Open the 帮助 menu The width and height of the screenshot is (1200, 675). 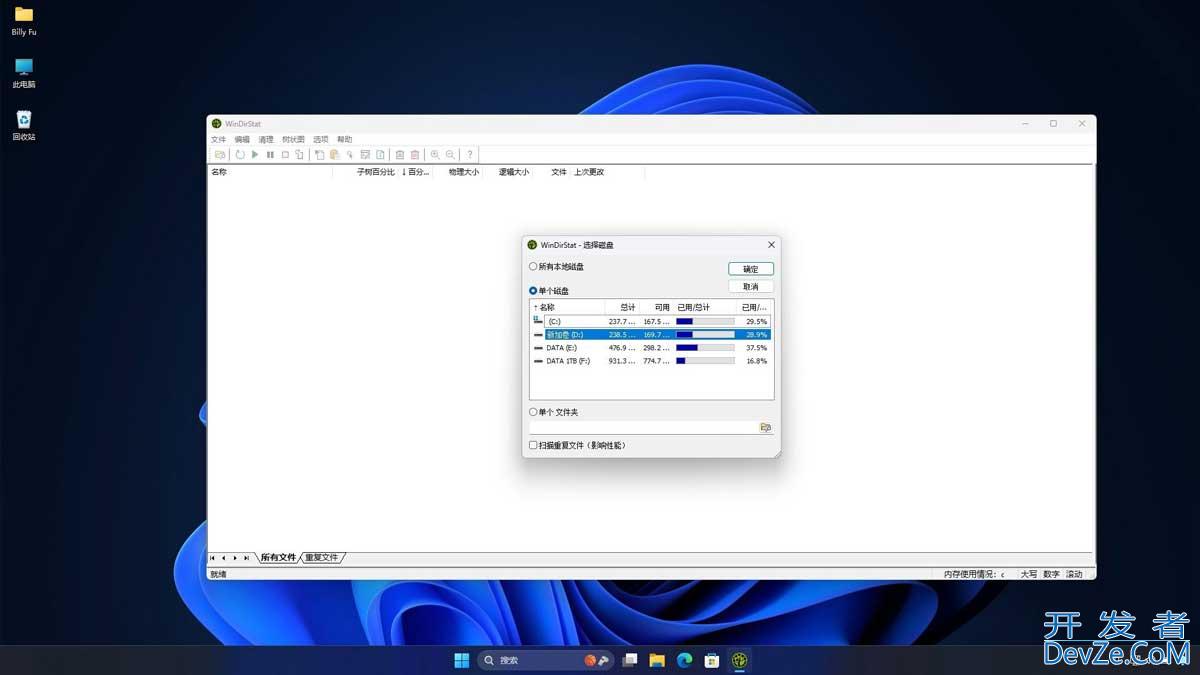[x=345, y=140]
